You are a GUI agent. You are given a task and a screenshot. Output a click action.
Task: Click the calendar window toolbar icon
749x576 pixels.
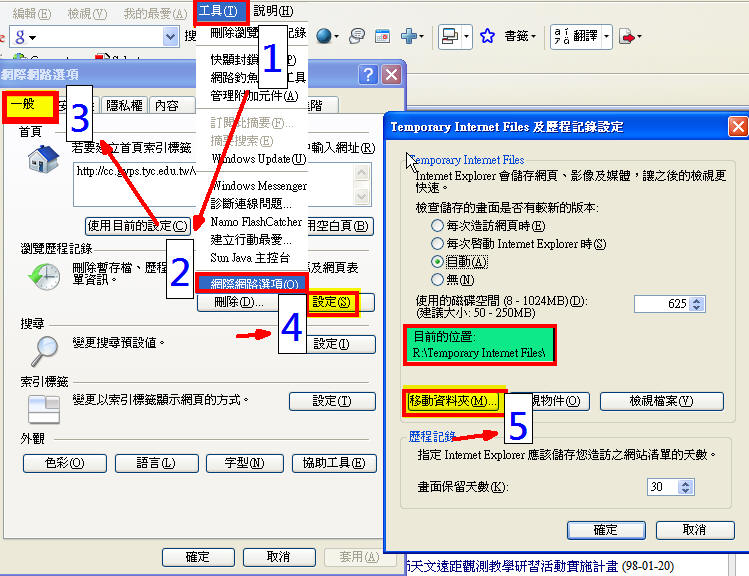(382, 36)
